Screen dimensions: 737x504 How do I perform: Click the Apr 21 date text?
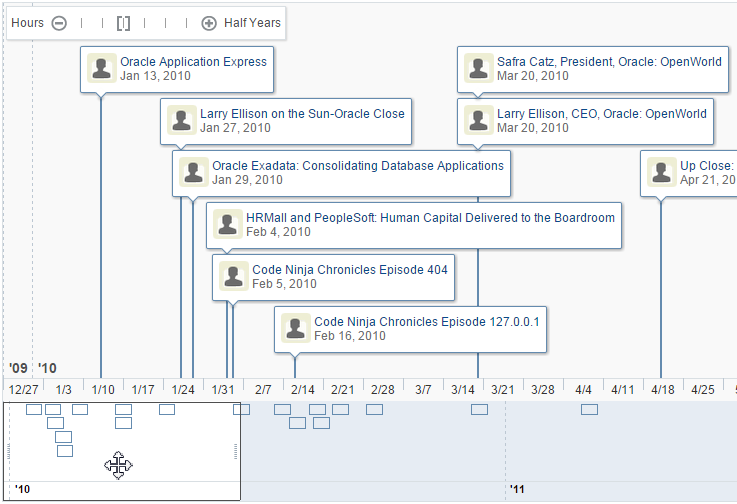point(707,180)
